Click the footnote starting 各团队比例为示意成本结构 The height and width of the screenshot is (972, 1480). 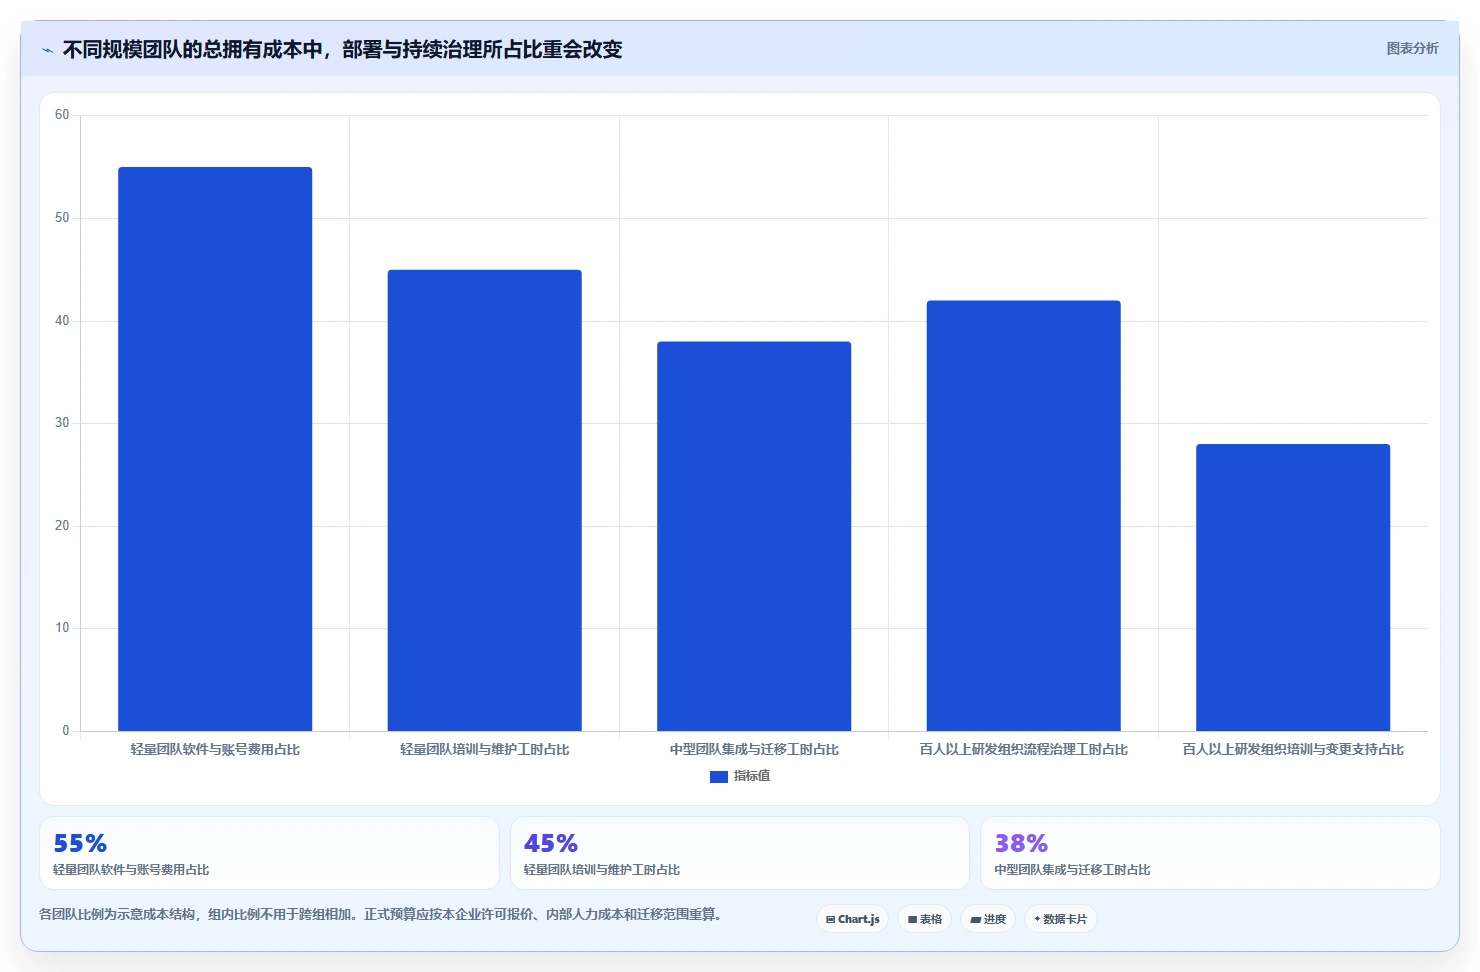380,914
